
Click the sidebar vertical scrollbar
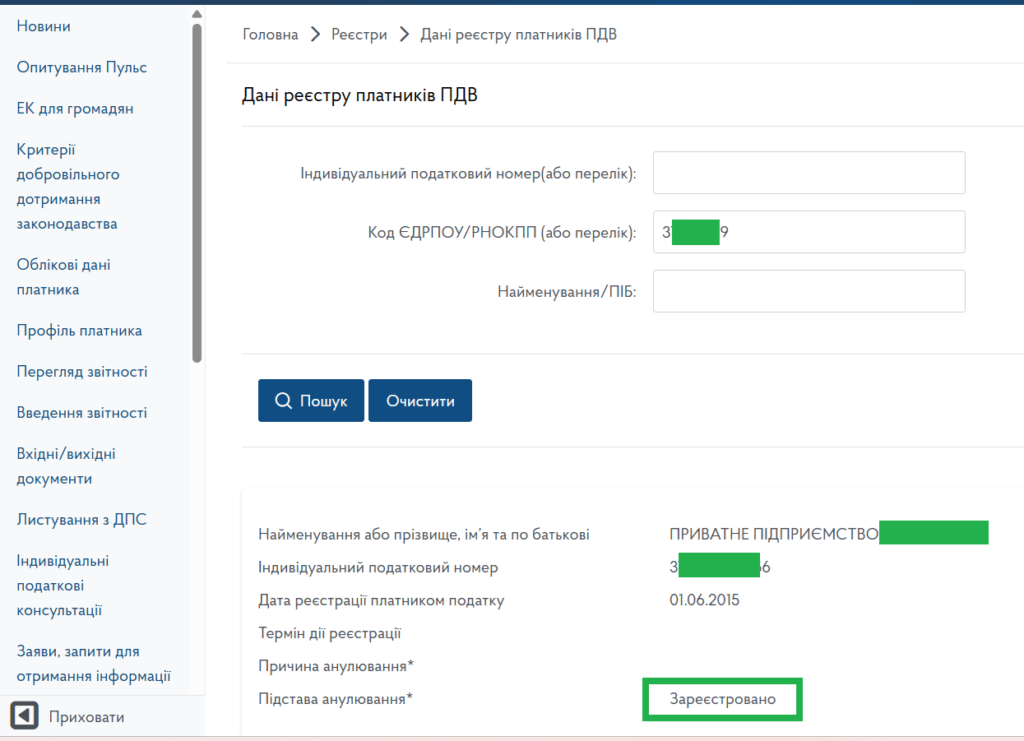(x=197, y=190)
